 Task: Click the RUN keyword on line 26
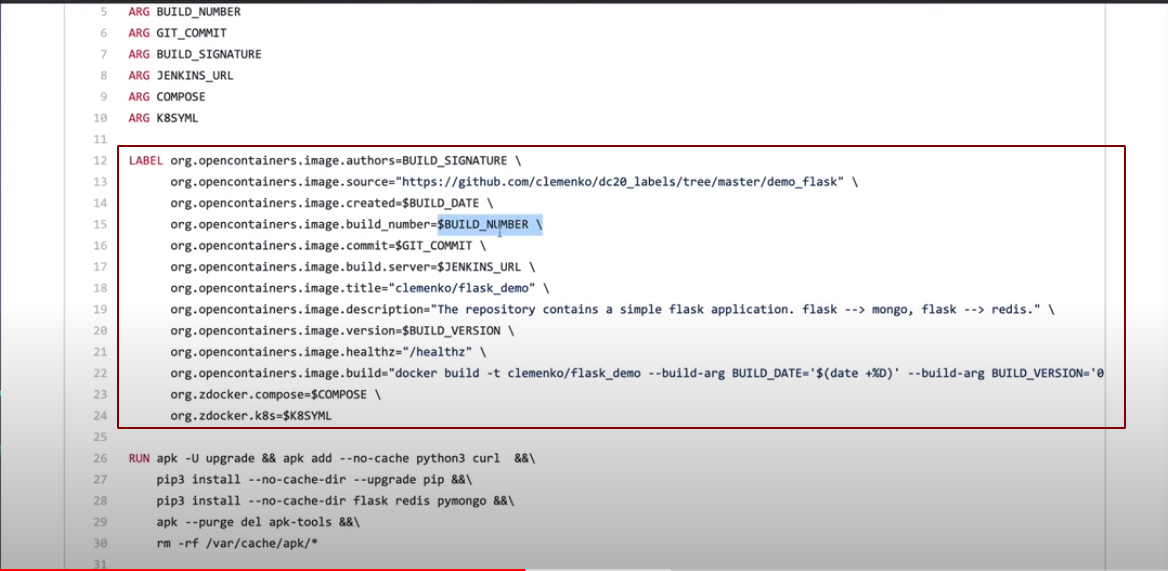click(139, 459)
